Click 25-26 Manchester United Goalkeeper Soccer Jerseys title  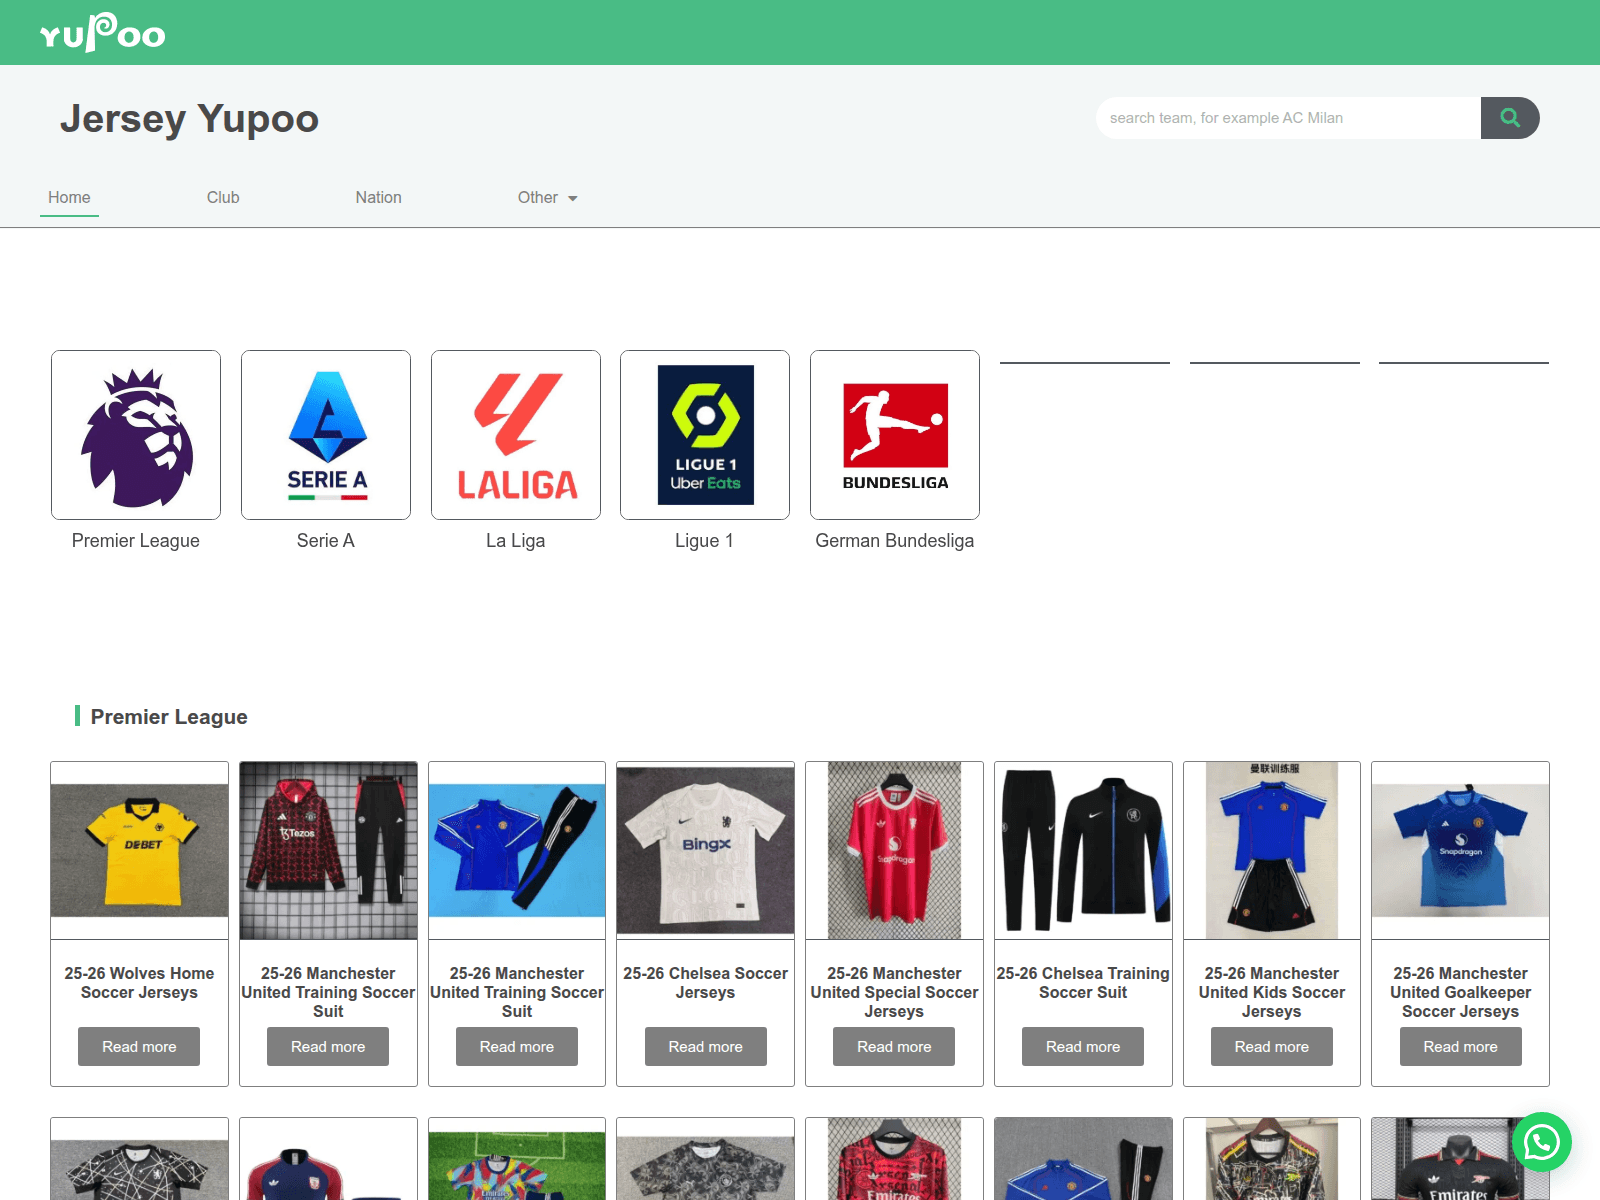tap(1461, 992)
